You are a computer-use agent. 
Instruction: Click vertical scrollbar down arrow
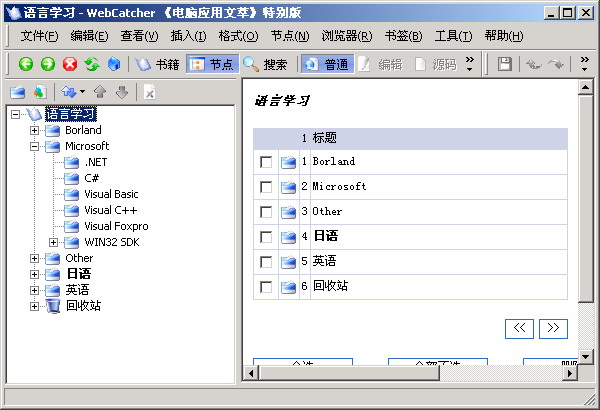pyautogui.click(x=585, y=357)
